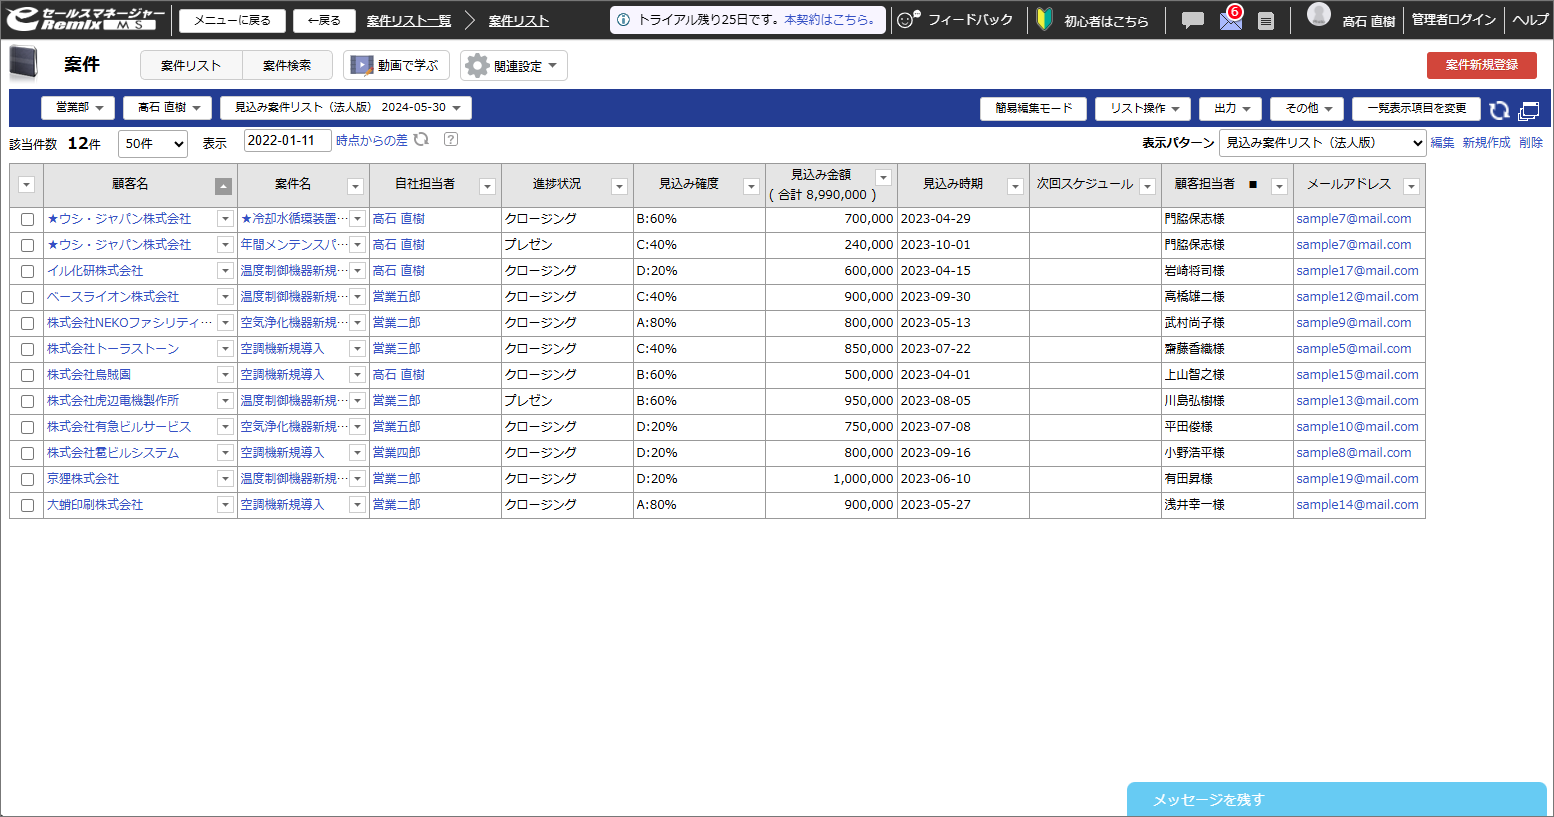Click the user avatar icon
1554x817 pixels.
click(x=1319, y=15)
